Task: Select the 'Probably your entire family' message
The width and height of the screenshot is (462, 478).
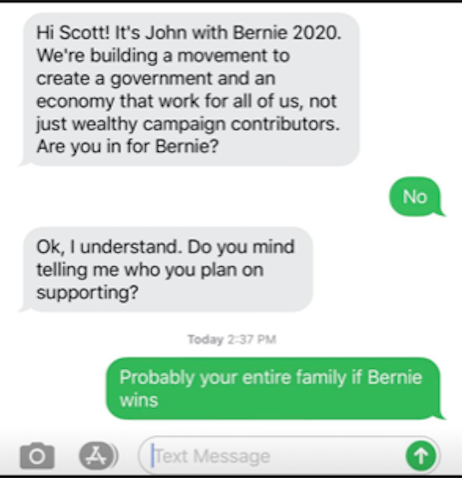Action: tap(276, 388)
